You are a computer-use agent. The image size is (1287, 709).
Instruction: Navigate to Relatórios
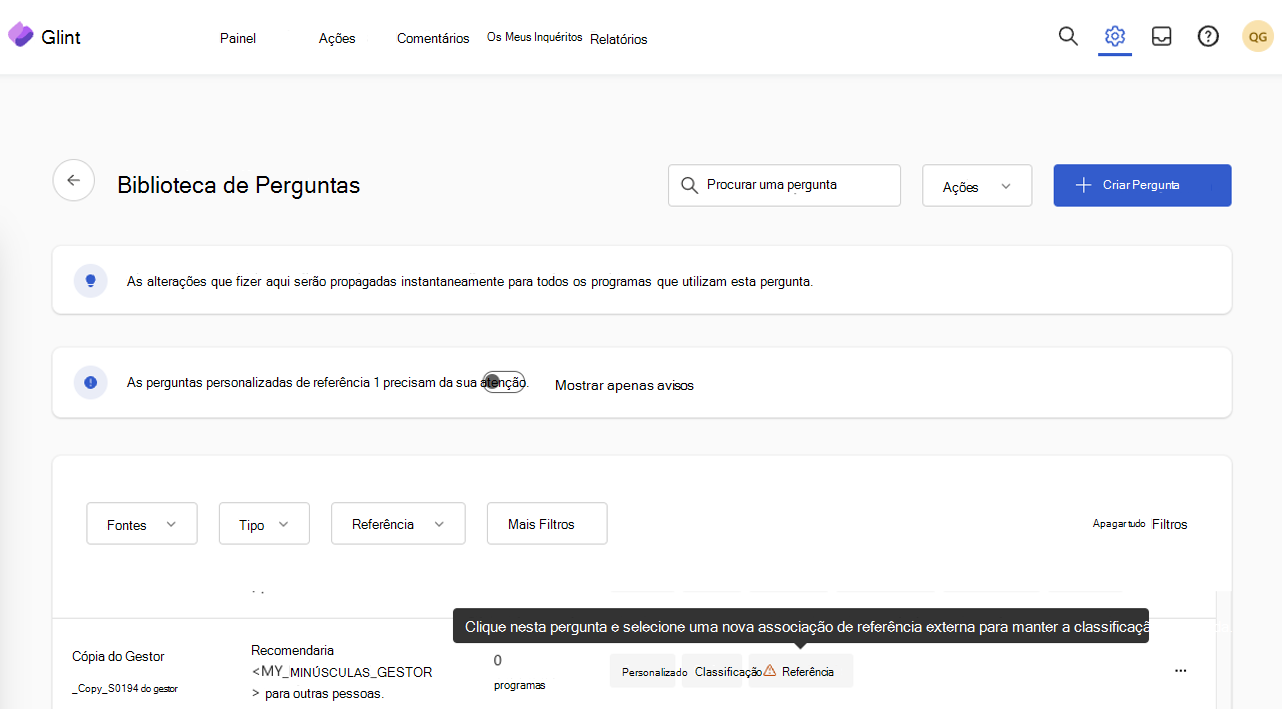coord(618,39)
